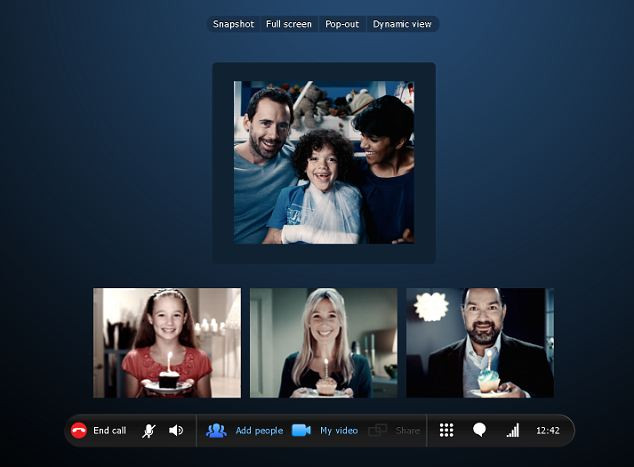The height and width of the screenshot is (467, 634).
Task: Switch to Full screen mode
Action: pos(289,24)
